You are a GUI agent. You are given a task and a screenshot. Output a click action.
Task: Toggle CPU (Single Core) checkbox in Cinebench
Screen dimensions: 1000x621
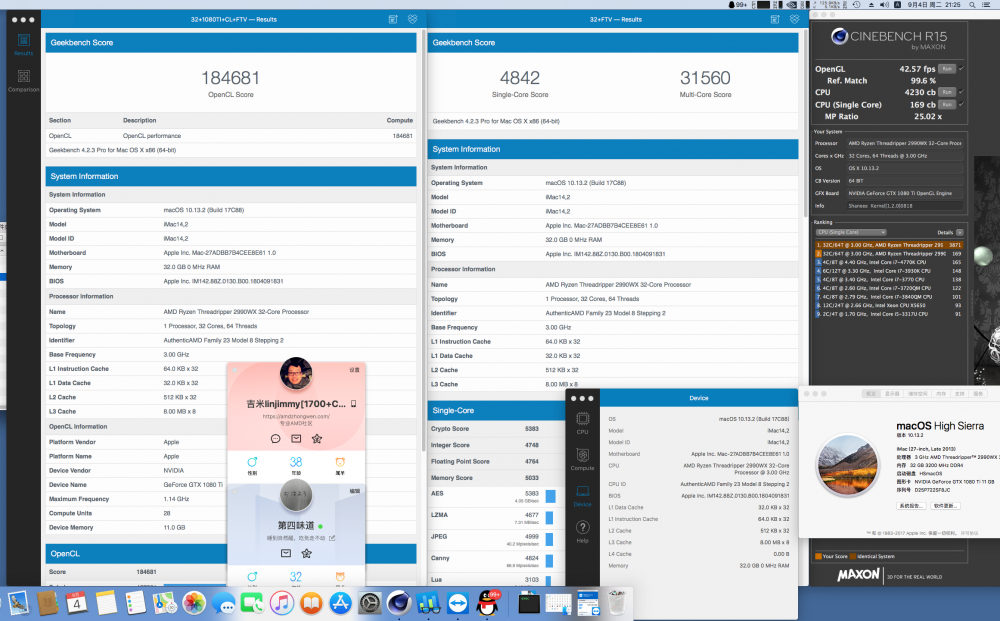pos(961,104)
